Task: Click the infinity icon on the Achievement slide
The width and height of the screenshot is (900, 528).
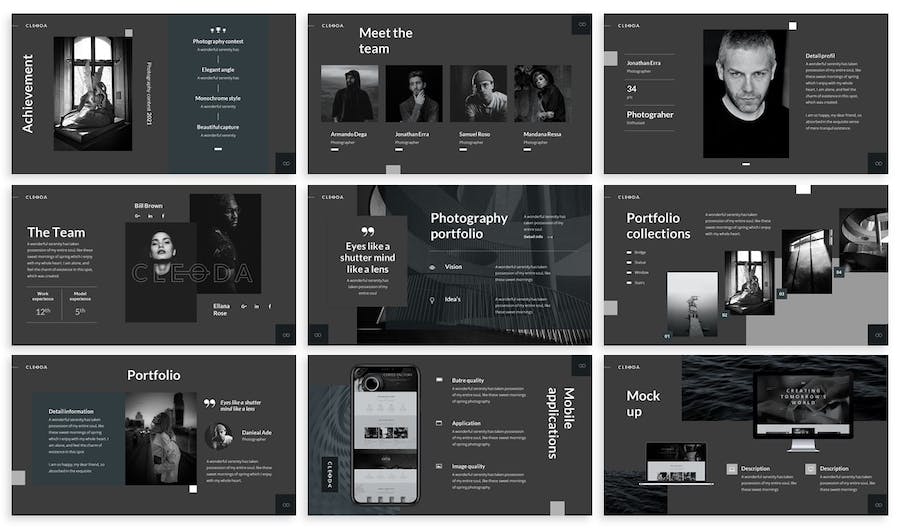Action: pyautogui.click(x=286, y=164)
